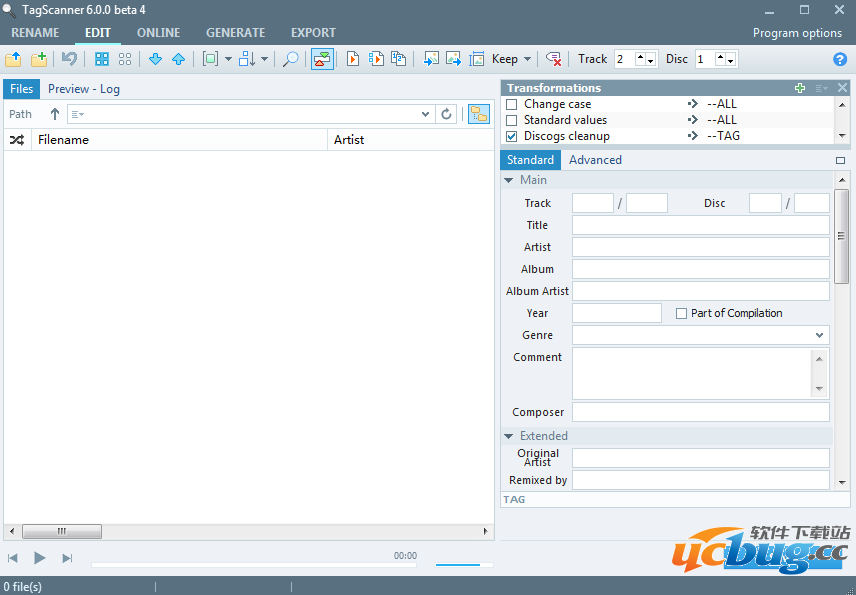
Task: Click the blue move down arrow icon
Action: (155, 59)
